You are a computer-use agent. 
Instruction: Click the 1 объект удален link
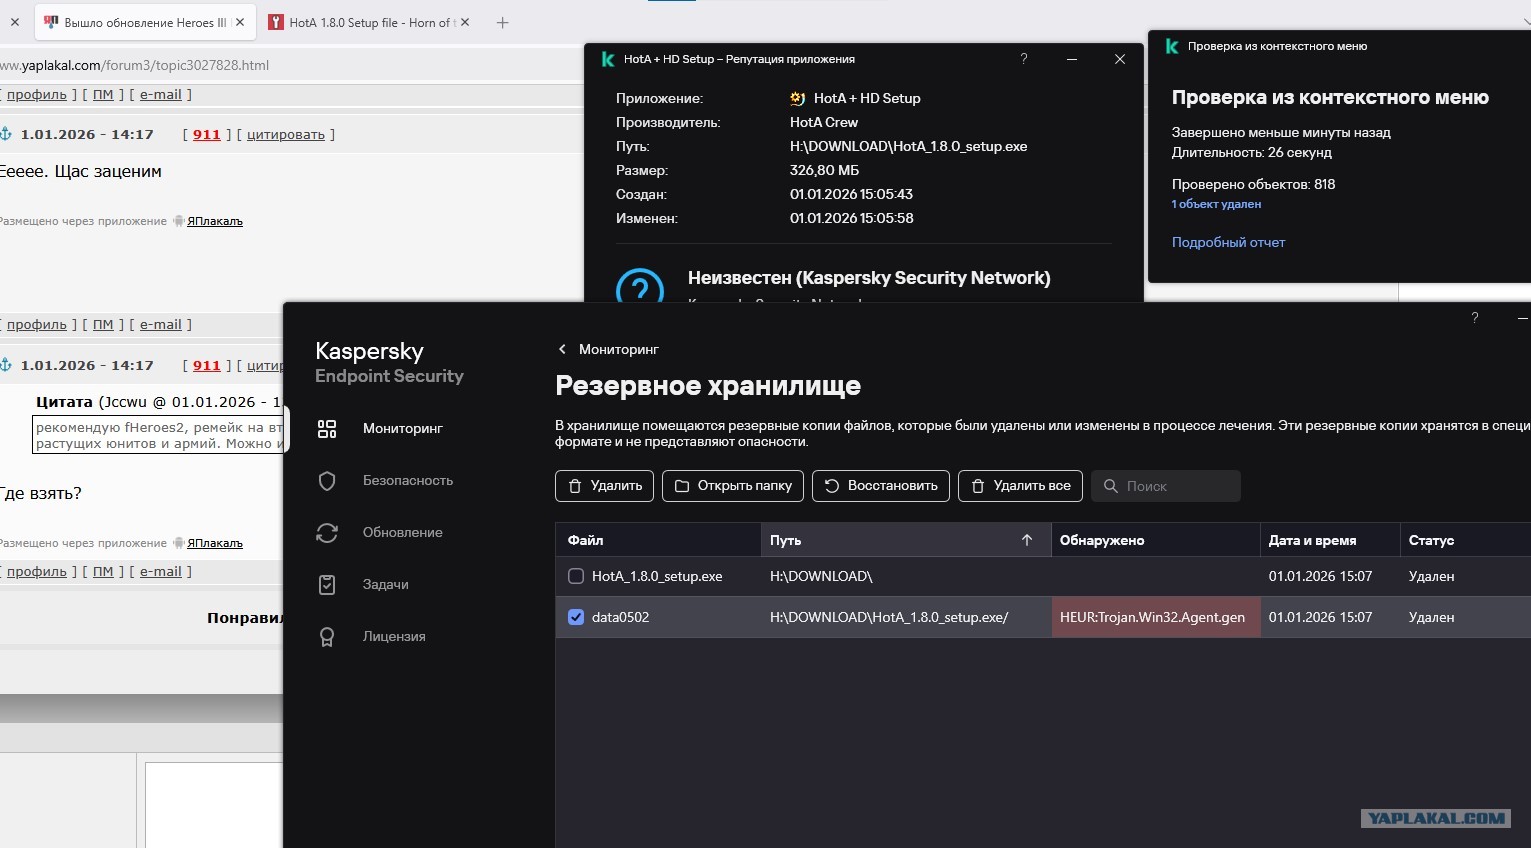pyautogui.click(x=1216, y=204)
